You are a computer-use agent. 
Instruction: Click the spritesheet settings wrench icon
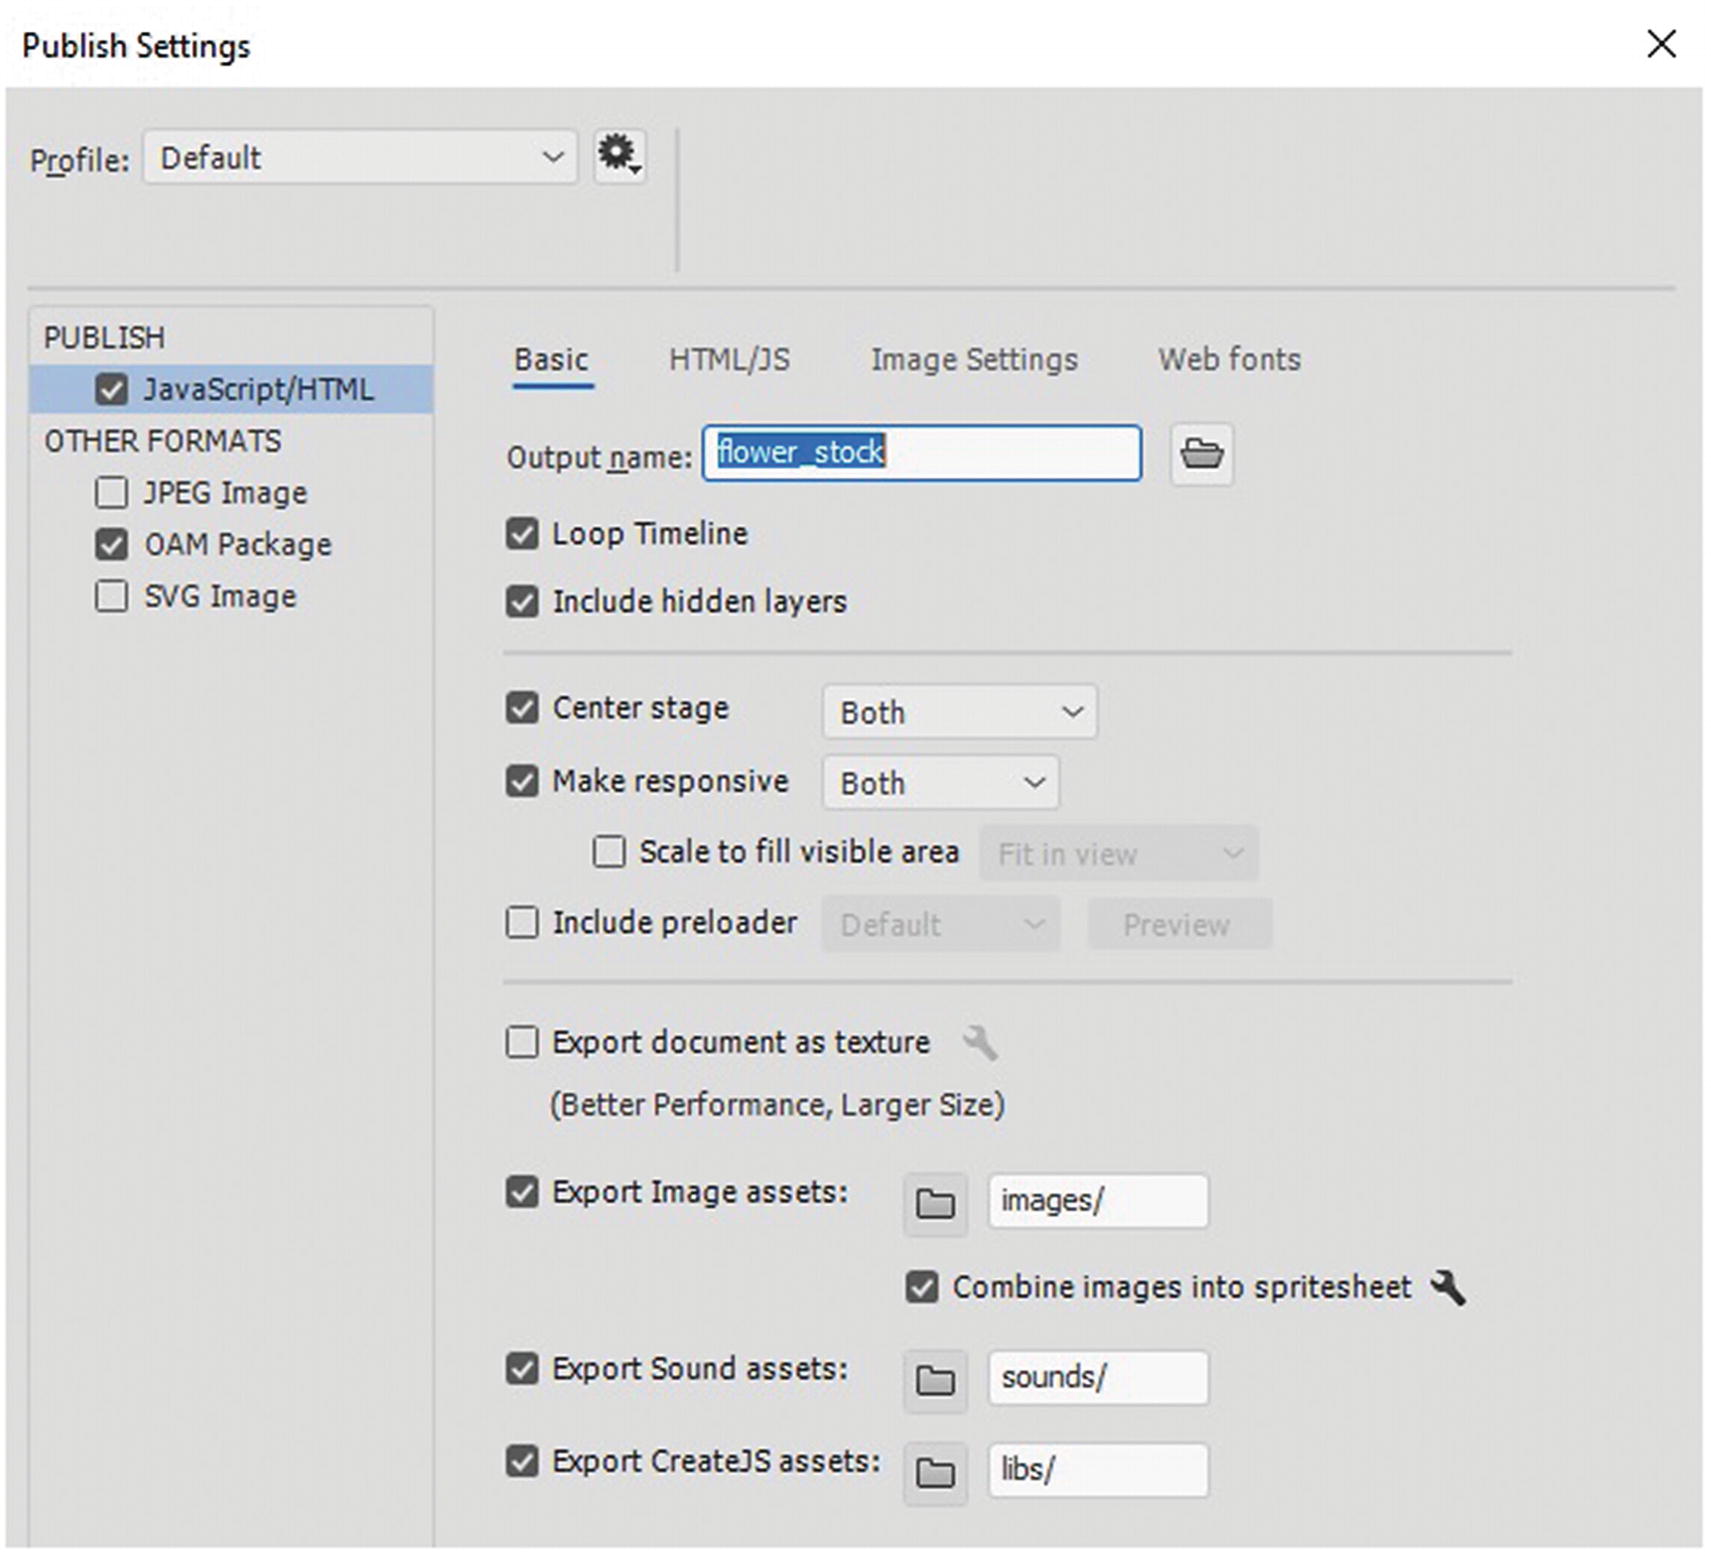click(1447, 1287)
